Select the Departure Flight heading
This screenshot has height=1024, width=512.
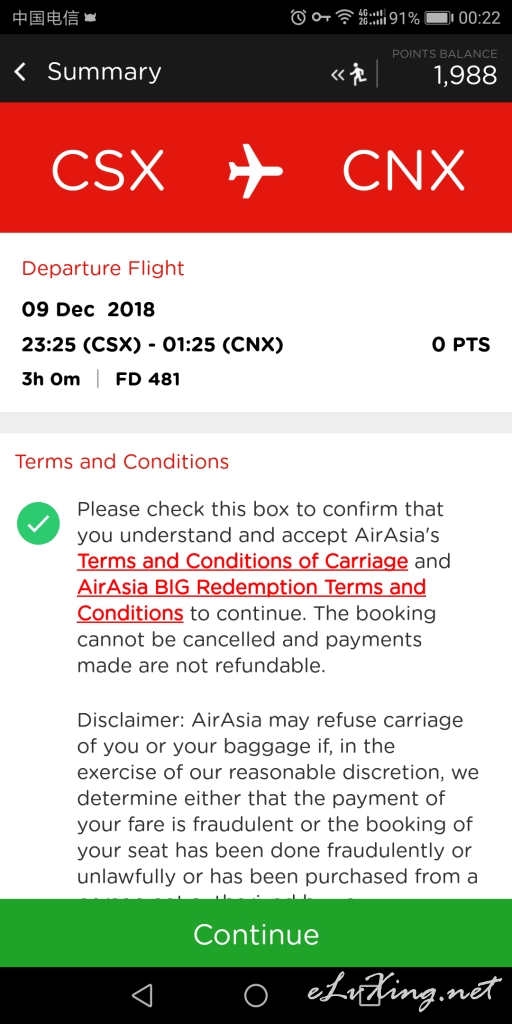tap(103, 268)
